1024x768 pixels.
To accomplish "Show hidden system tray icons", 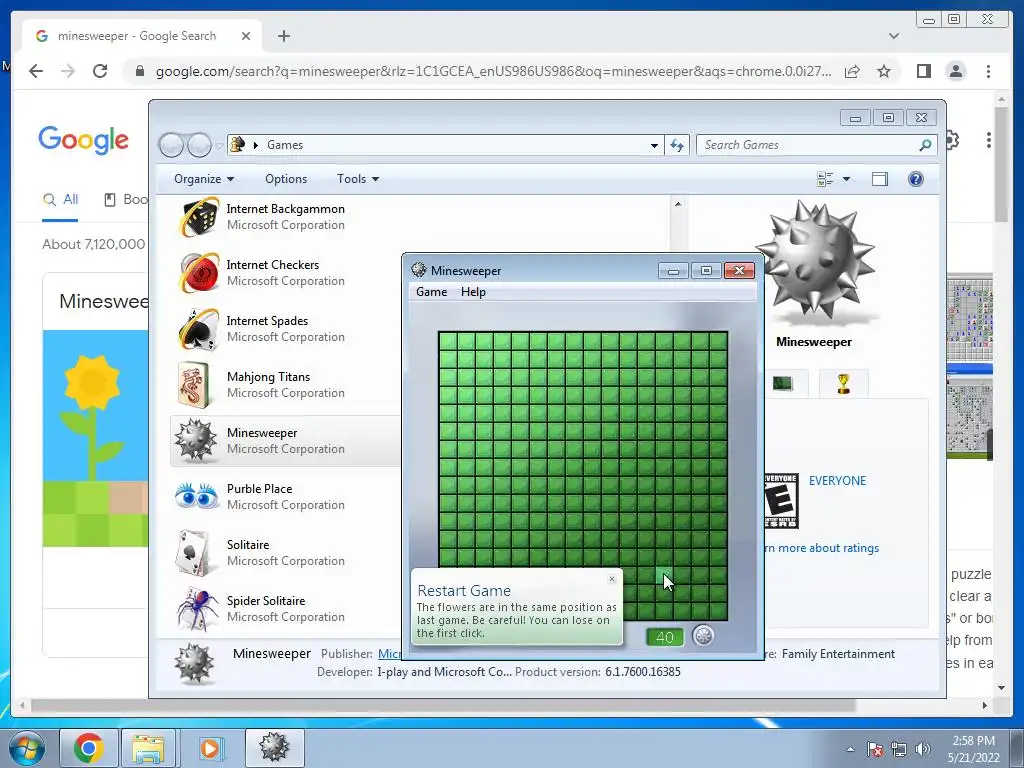I will click(x=850, y=749).
